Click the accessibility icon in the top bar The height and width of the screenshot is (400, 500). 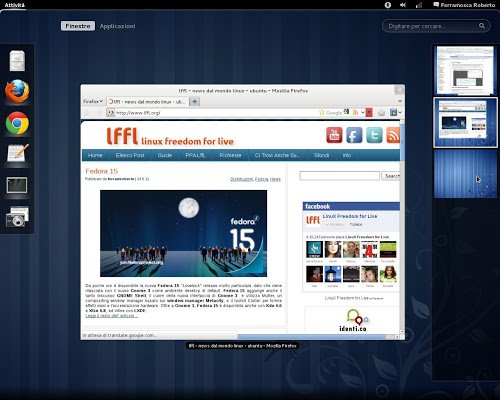[388, 5]
